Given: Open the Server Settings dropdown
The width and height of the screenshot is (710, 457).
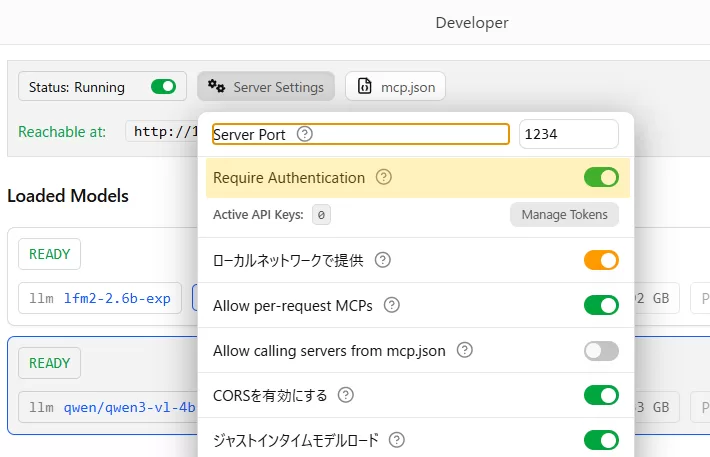Looking at the screenshot, I should pos(266,87).
